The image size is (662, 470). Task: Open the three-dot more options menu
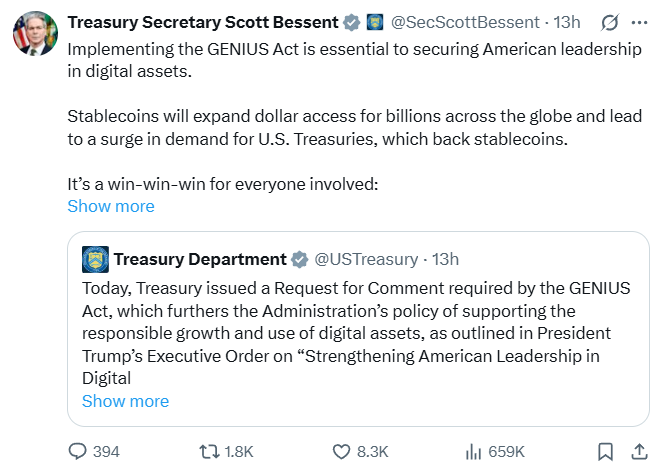[x=639, y=22]
